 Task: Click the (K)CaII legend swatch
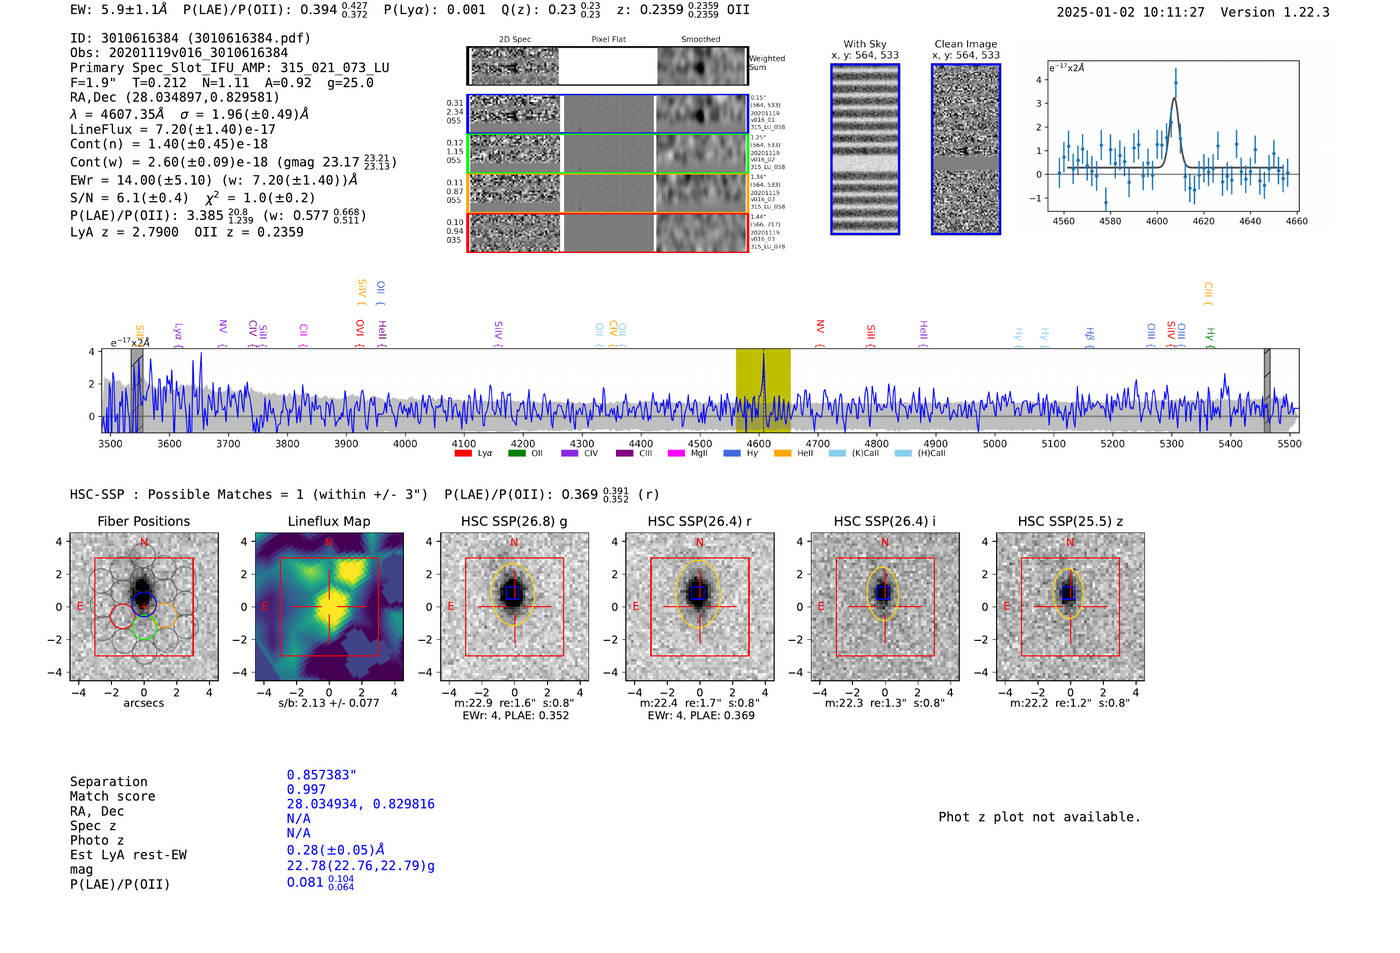pyautogui.click(x=837, y=454)
